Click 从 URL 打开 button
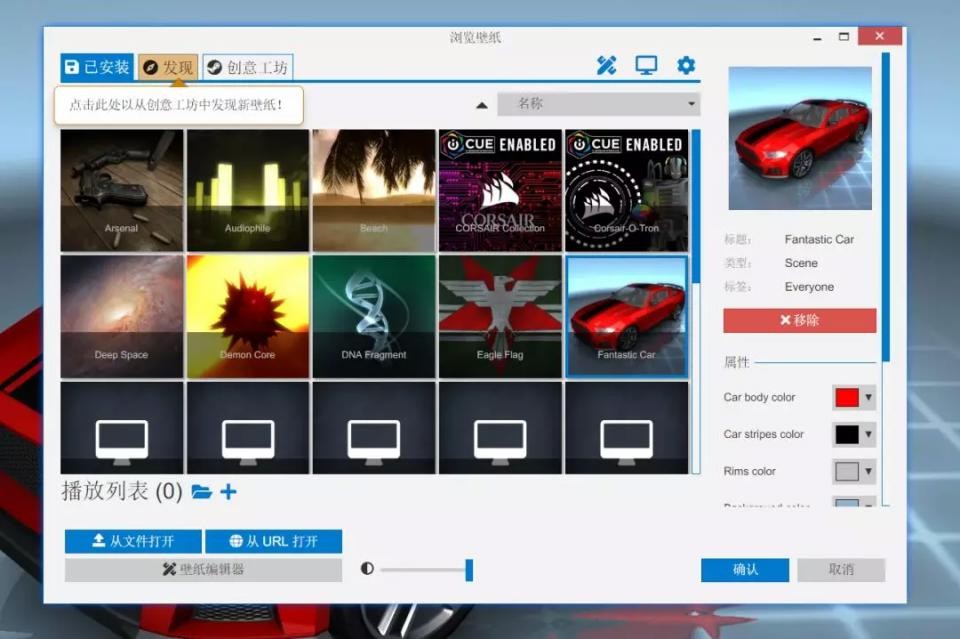Viewport: 960px width, 639px height. [273, 541]
